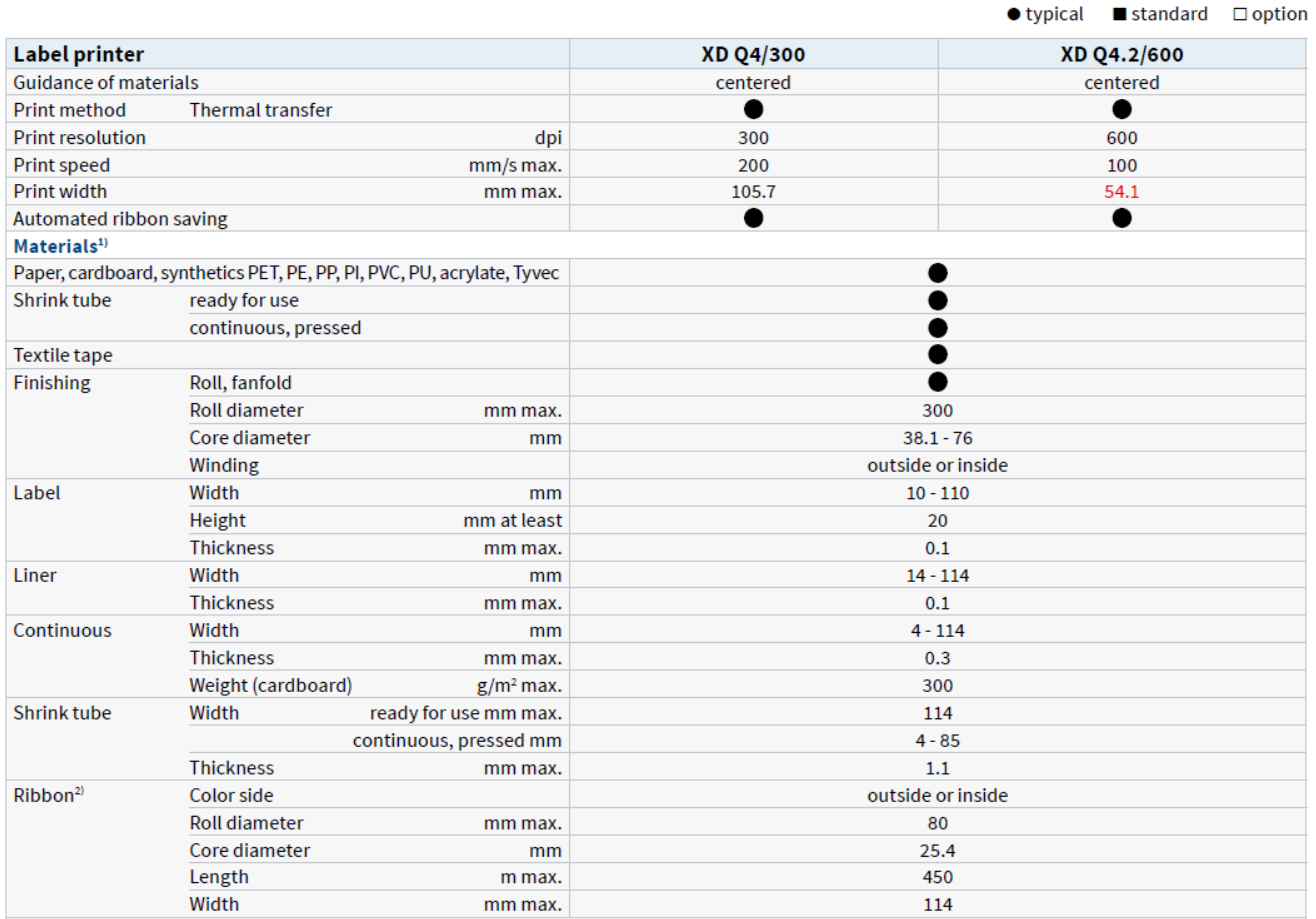
Task: Click shrink tube thickness value 1.1
Action: click(937, 768)
